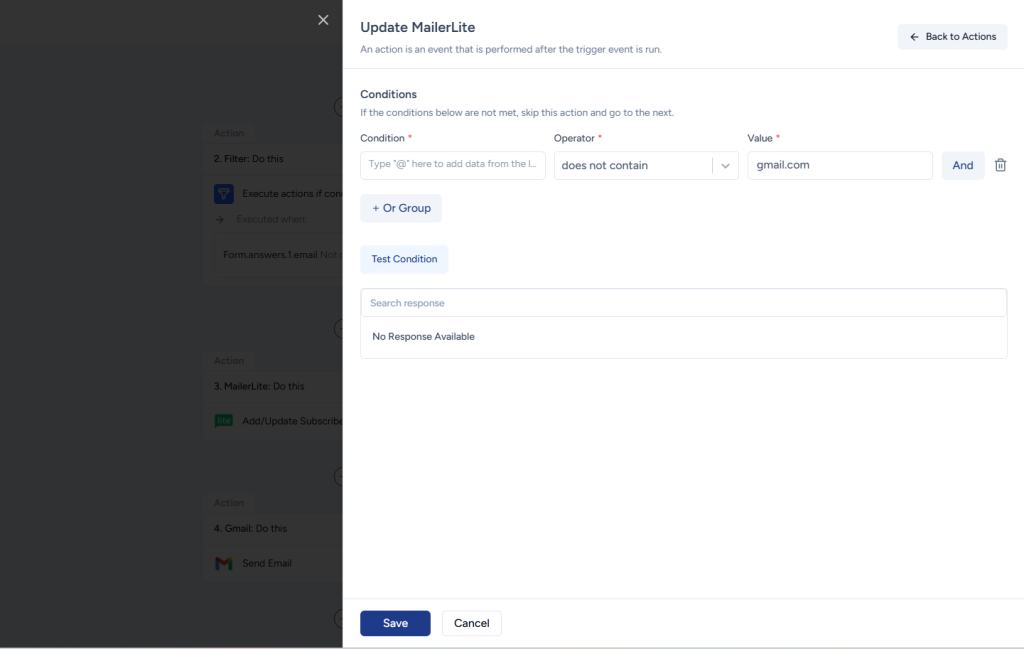
Task: Click the trash icon to delete condition
Action: pyautogui.click(x=1000, y=166)
